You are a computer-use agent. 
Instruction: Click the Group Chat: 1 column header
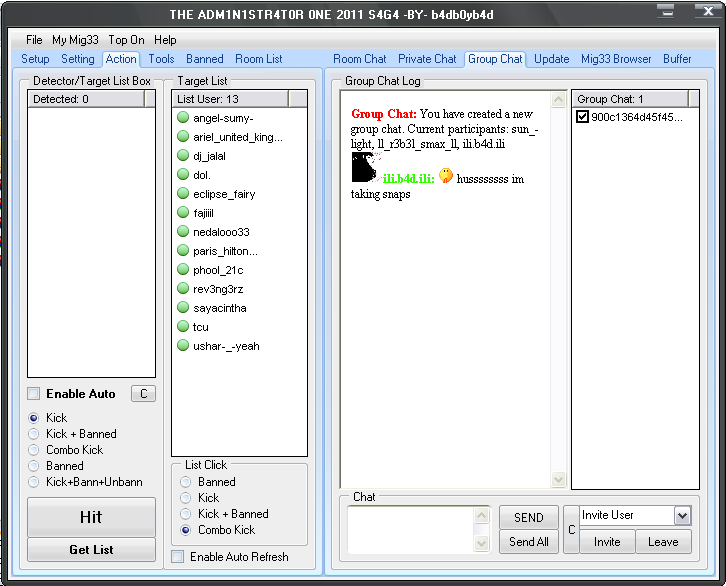click(x=630, y=99)
